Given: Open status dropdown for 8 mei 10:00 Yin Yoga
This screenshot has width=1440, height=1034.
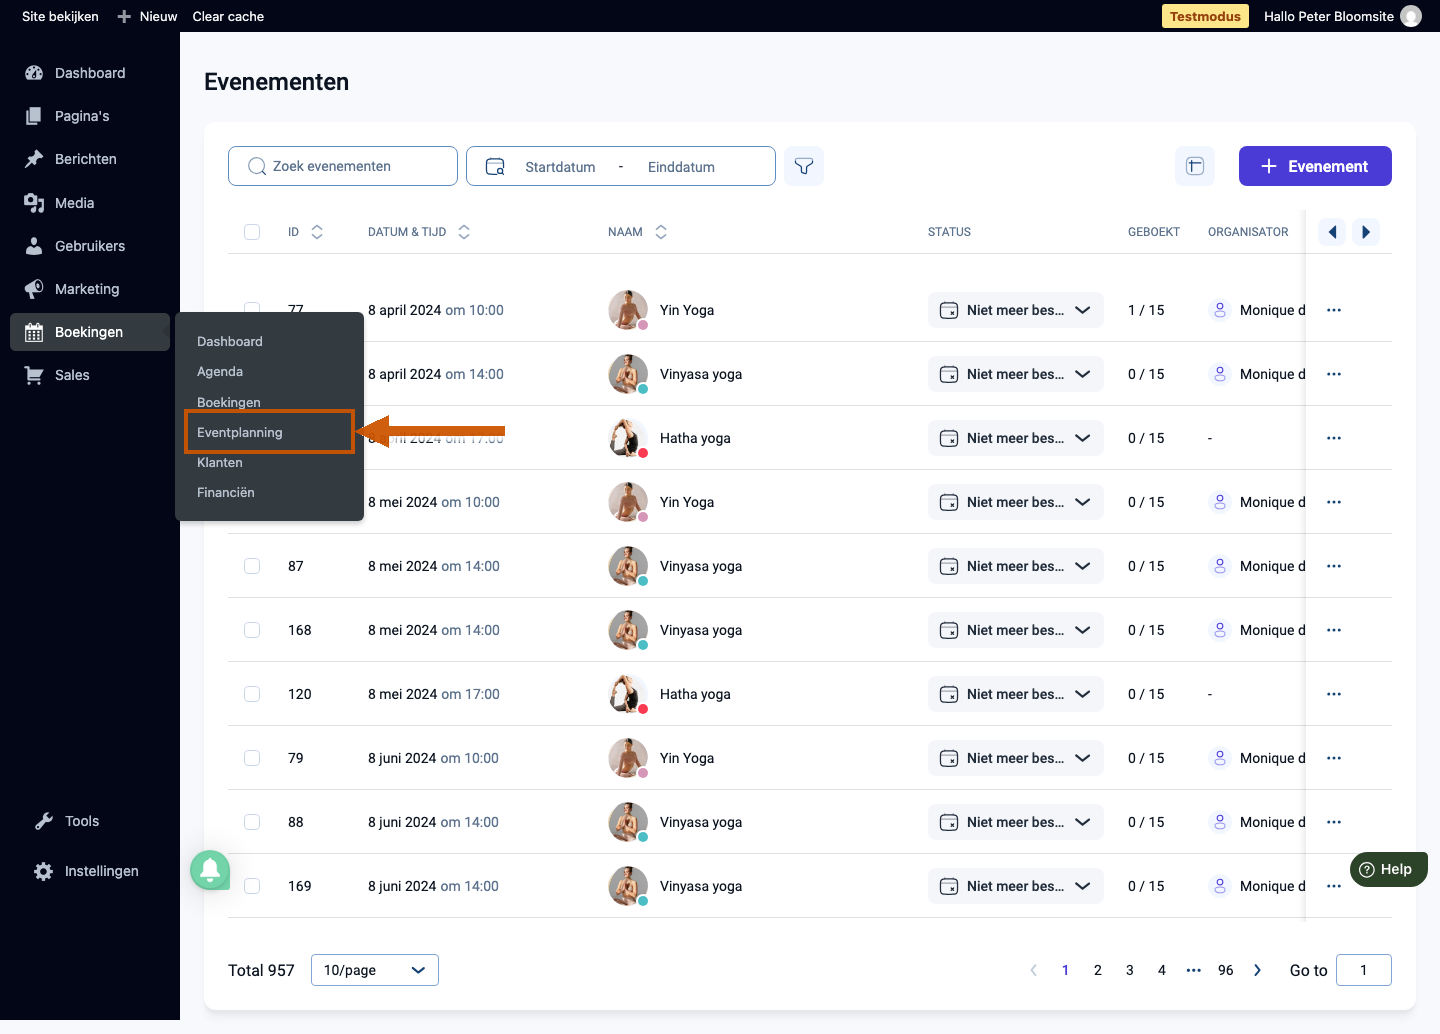Looking at the screenshot, I should tap(1015, 502).
